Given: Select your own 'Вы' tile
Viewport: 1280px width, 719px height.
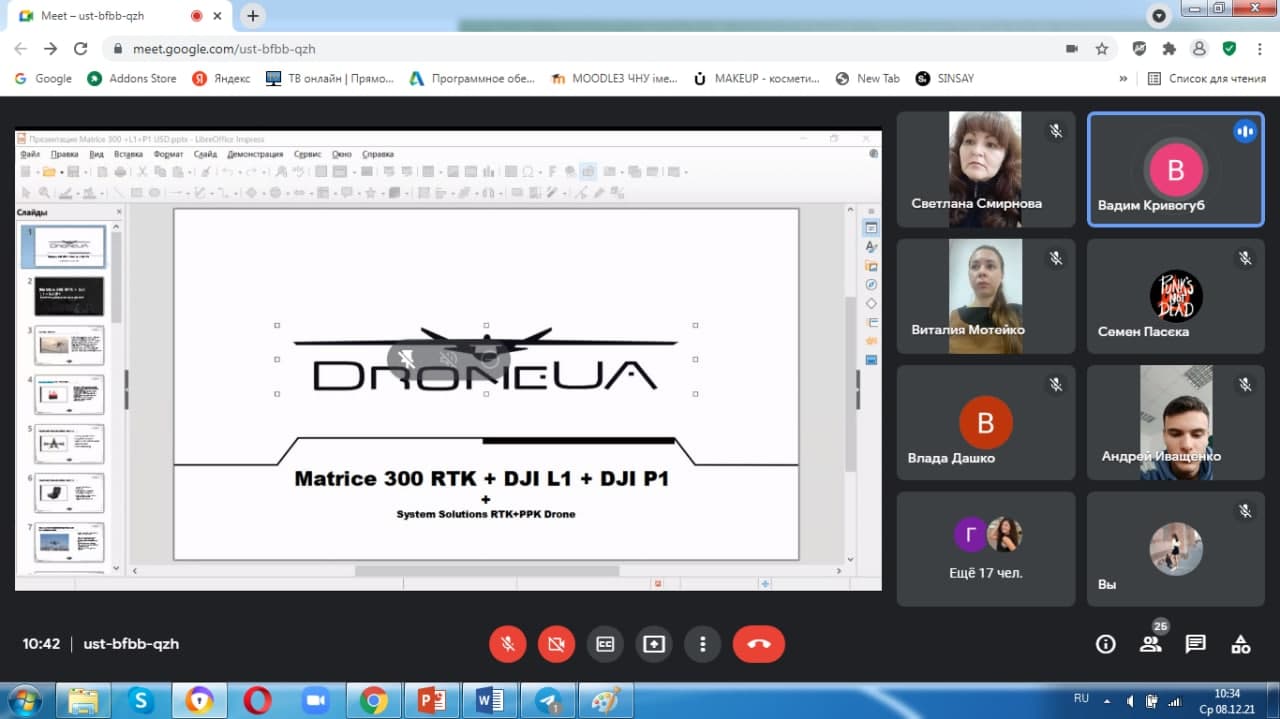Looking at the screenshot, I should [1176, 549].
